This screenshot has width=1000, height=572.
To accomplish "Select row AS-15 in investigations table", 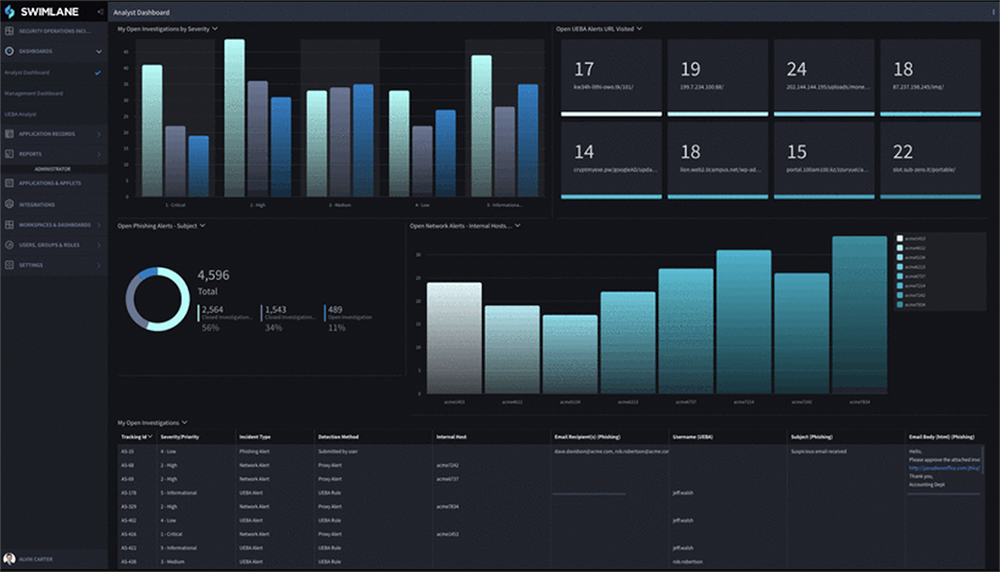I will [551, 451].
